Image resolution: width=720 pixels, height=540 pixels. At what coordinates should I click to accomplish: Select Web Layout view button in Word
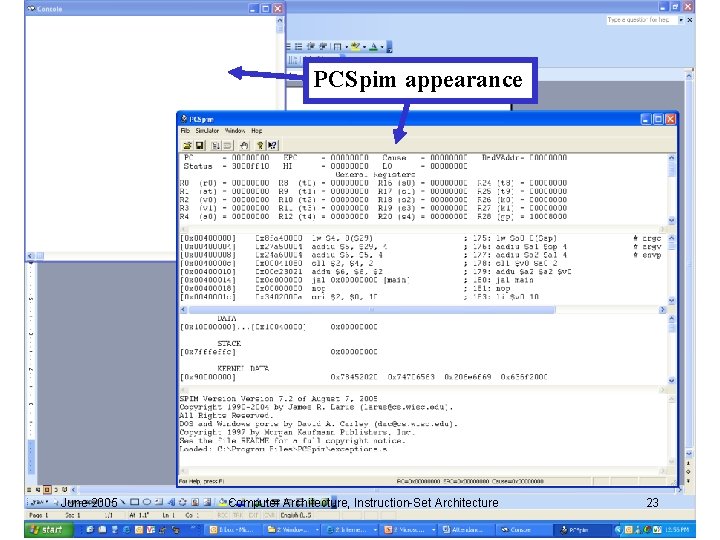point(38,489)
